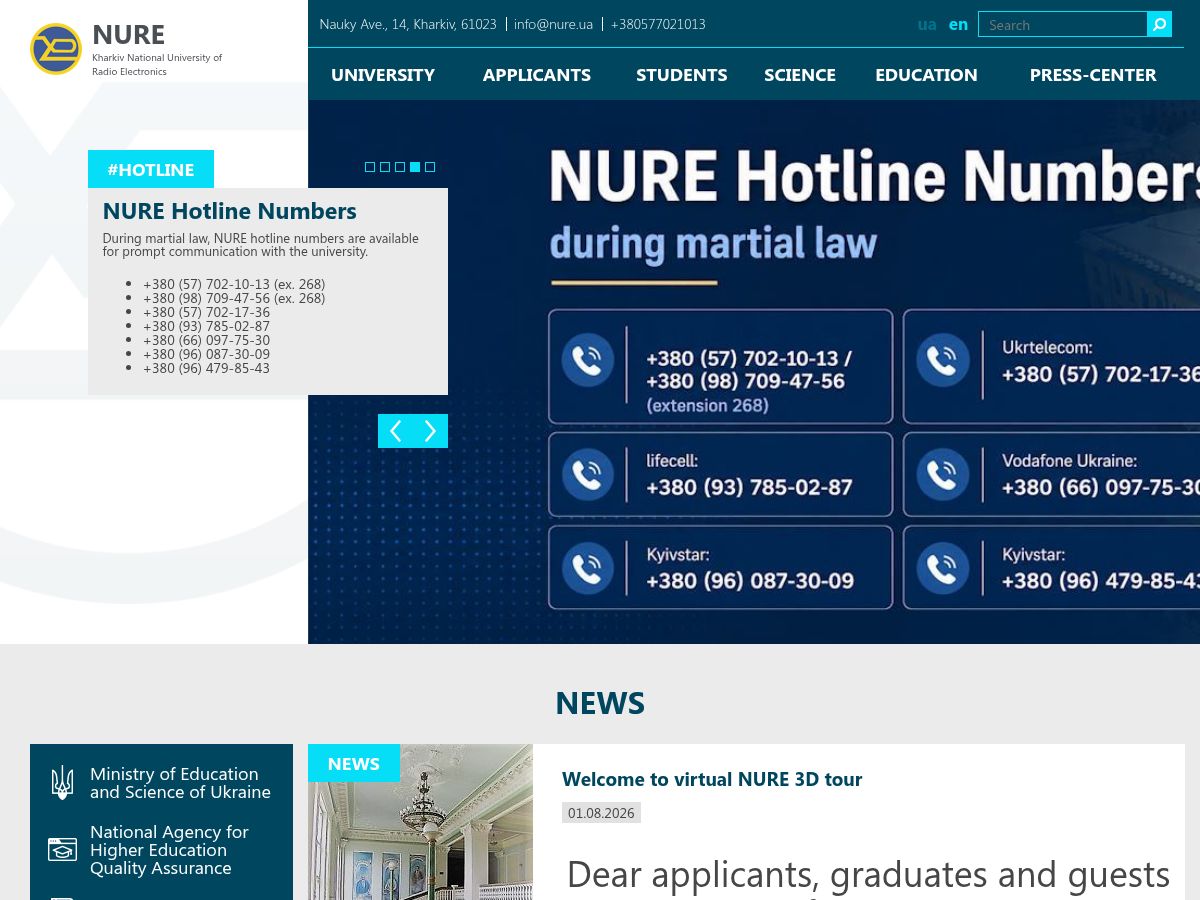Screen dimensions: 1200x900
Task: Focus the Search input field
Action: (x=1062, y=24)
